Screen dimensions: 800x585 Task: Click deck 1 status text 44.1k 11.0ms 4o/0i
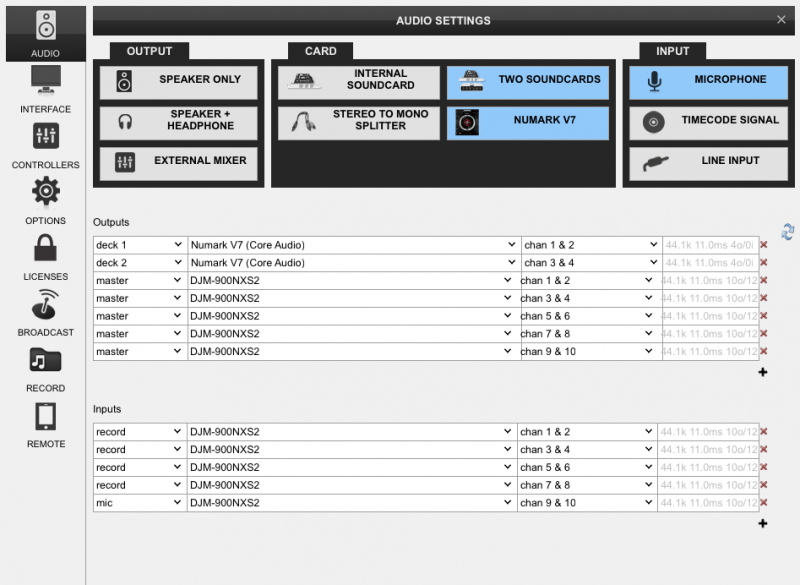(x=710, y=245)
